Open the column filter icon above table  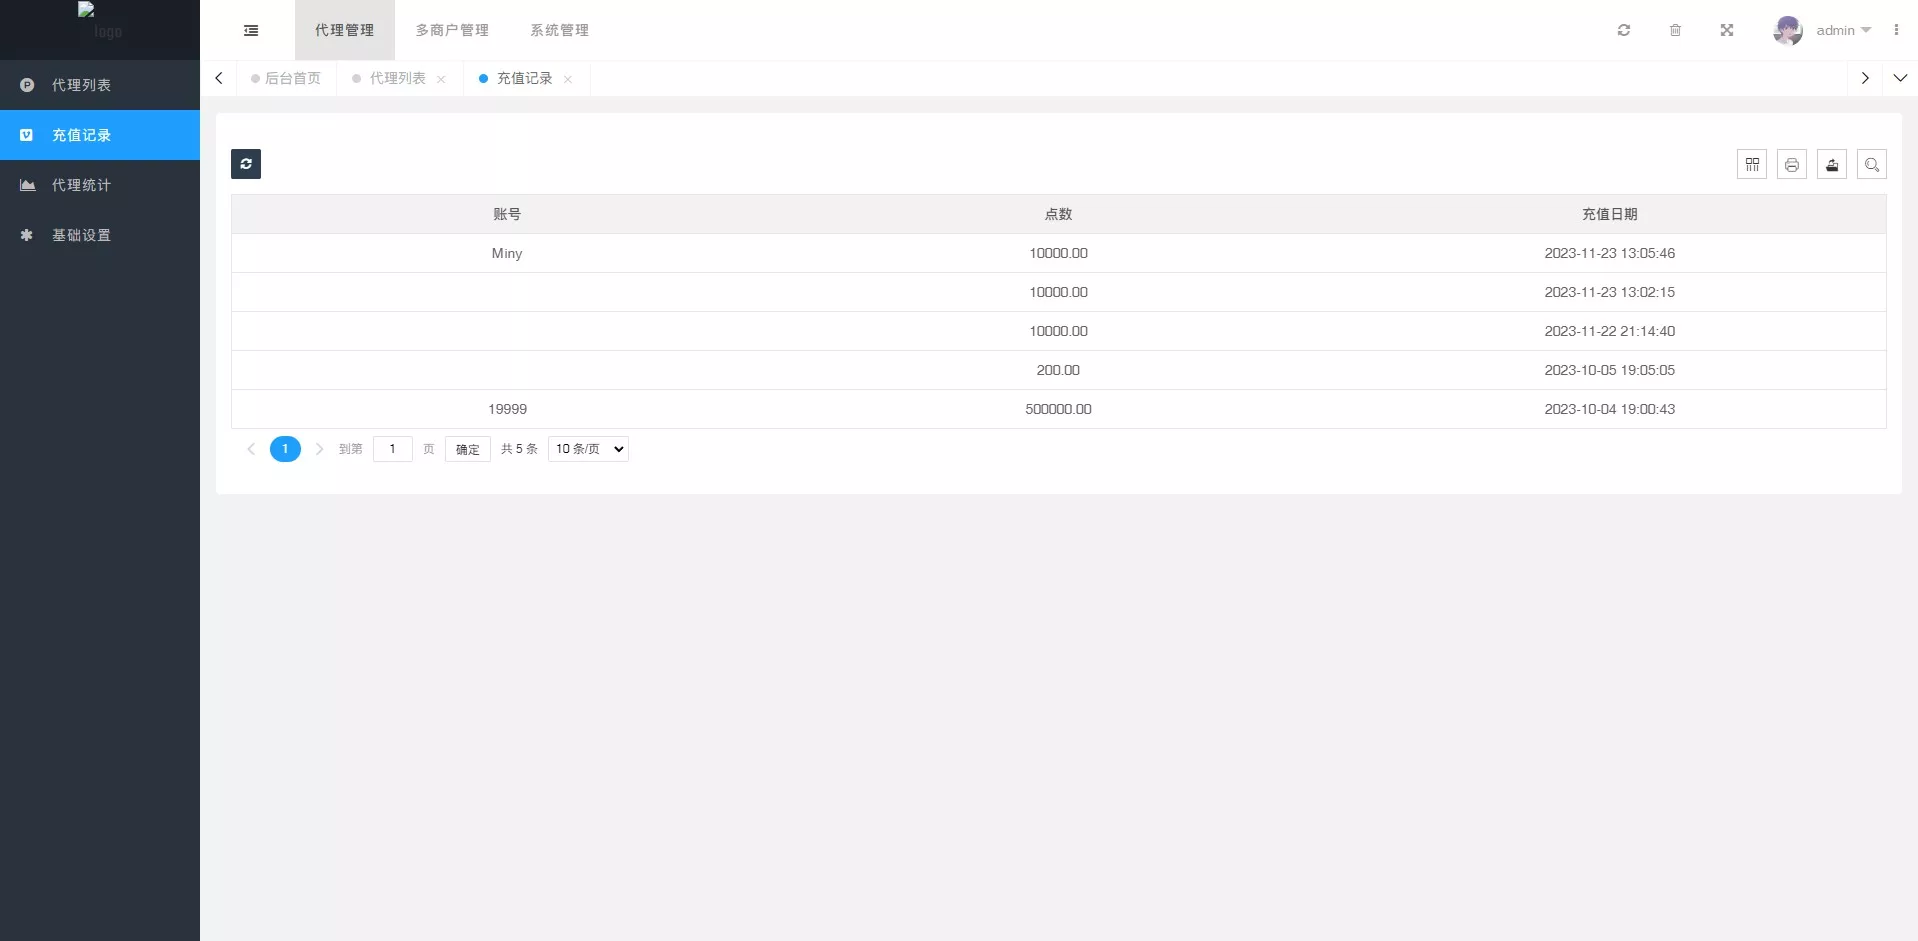[1752, 165]
